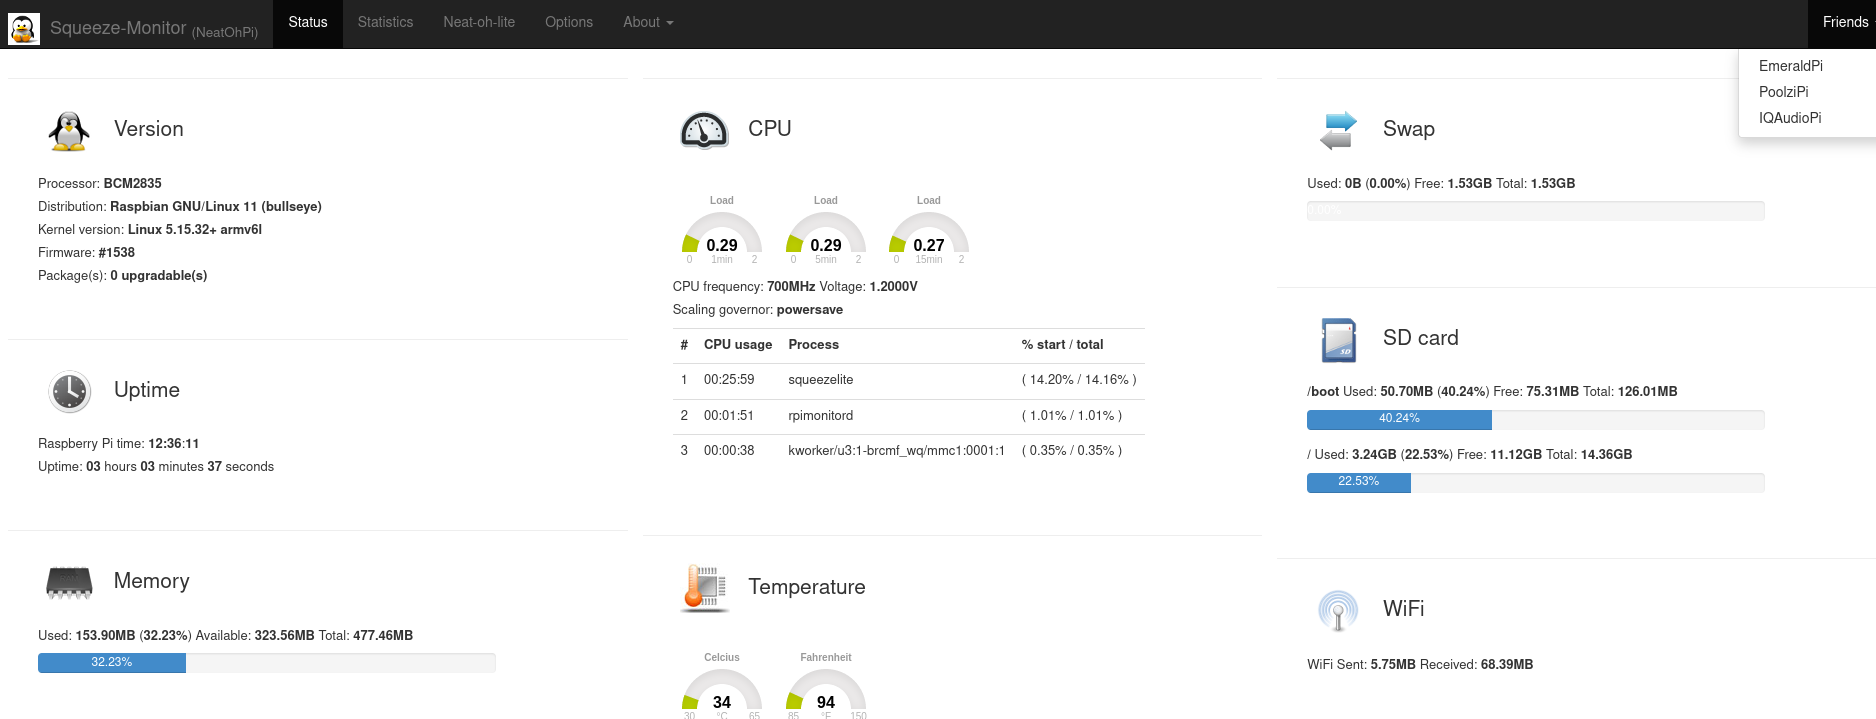Click the /boot 40.24% usage bar

click(x=1535, y=420)
